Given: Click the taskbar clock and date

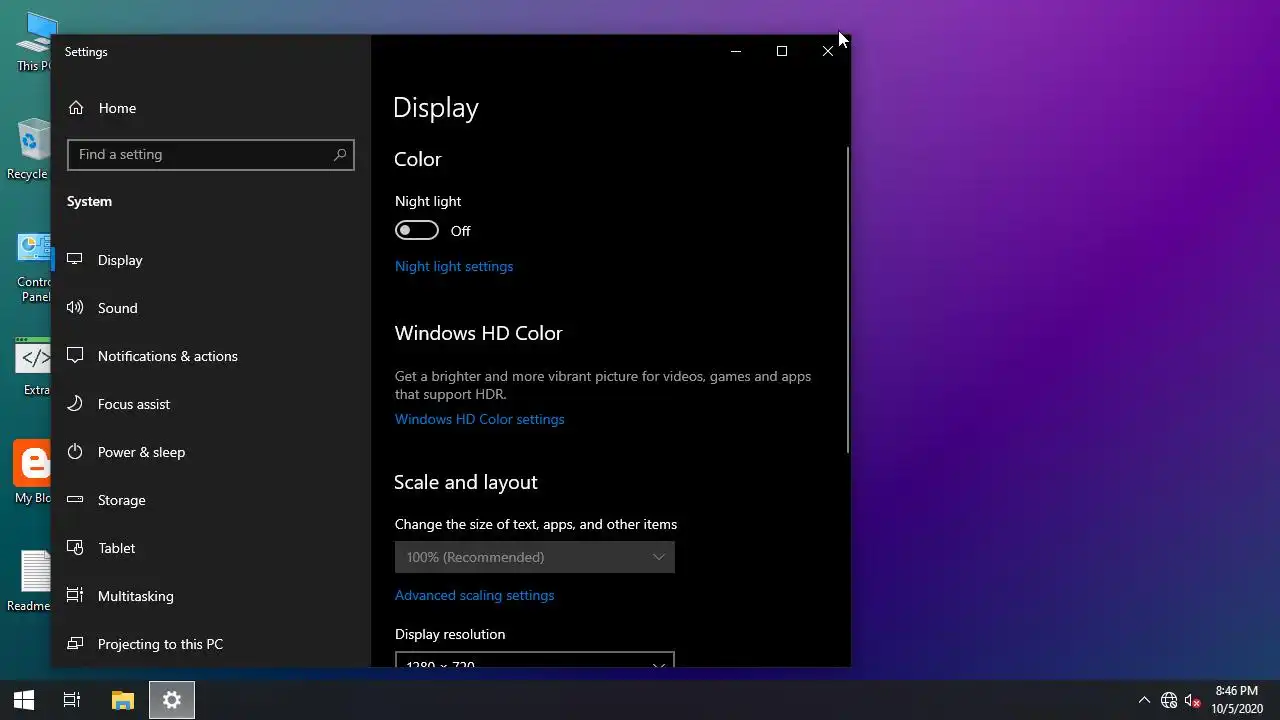Looking at the screenshot, I should [x=1236, y=700].
